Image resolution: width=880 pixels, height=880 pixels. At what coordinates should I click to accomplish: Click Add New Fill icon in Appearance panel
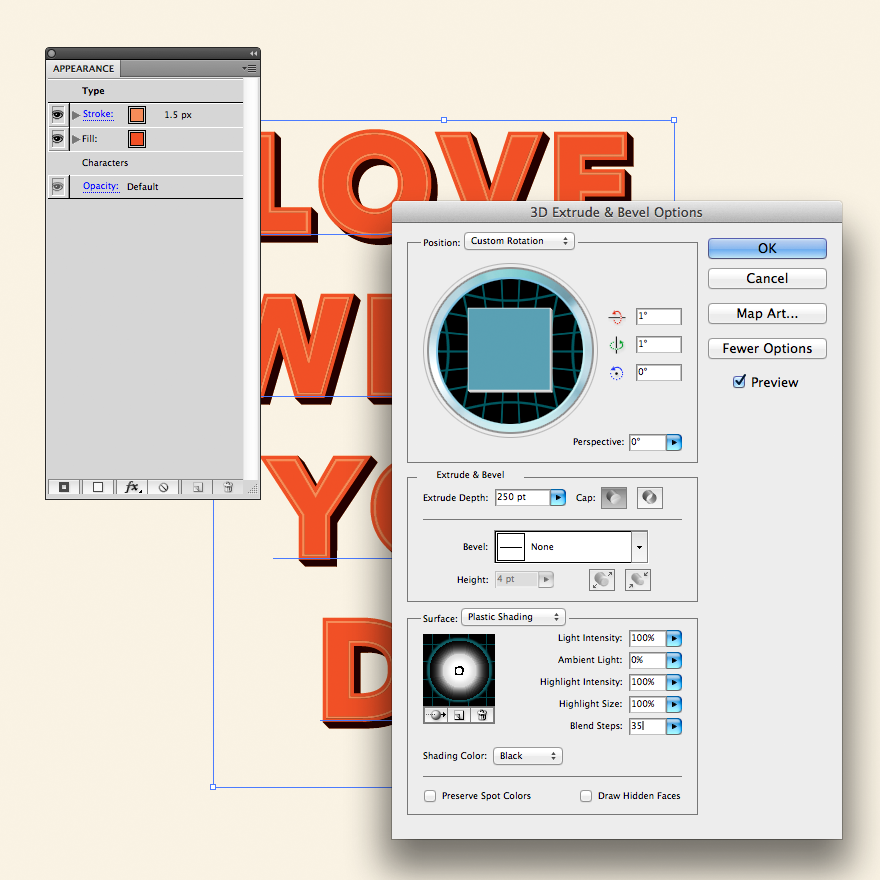[98, 487]
